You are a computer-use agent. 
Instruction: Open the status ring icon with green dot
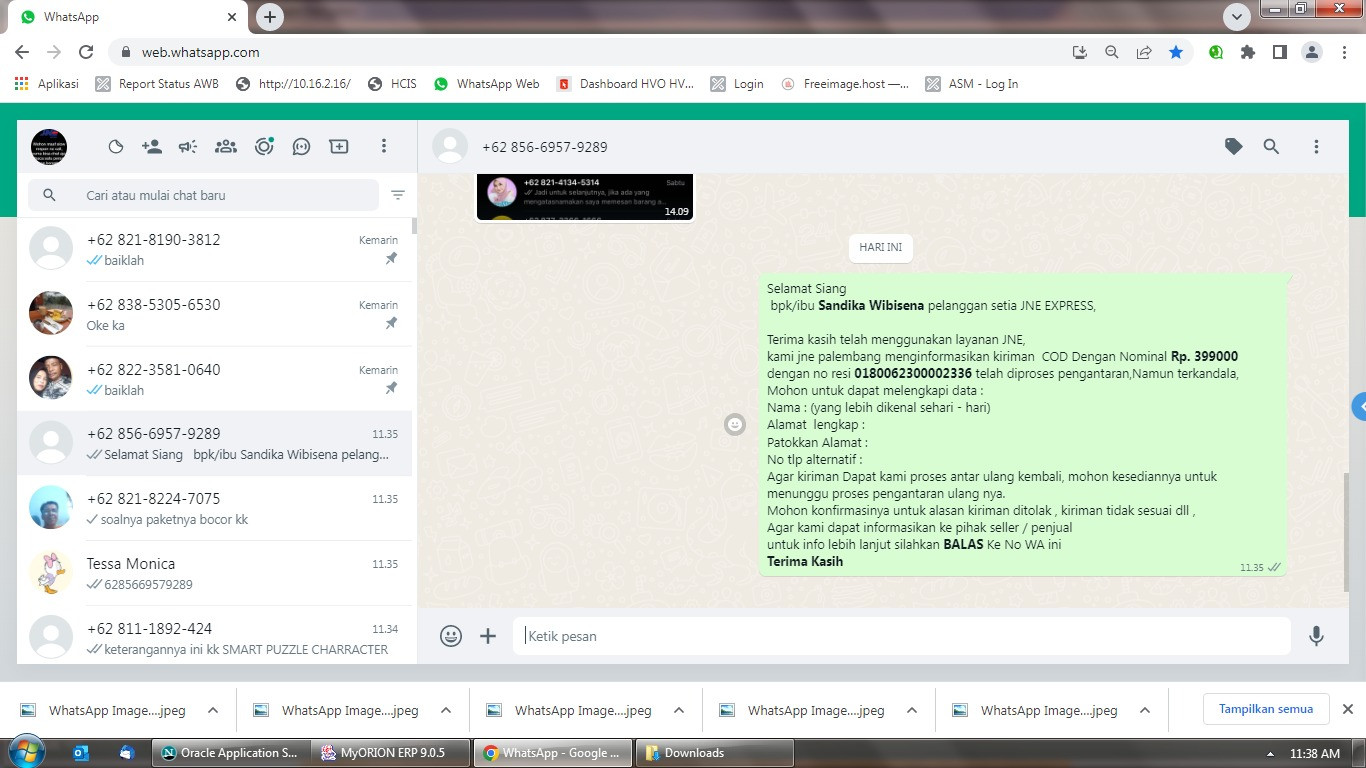[x=264, y=146]
